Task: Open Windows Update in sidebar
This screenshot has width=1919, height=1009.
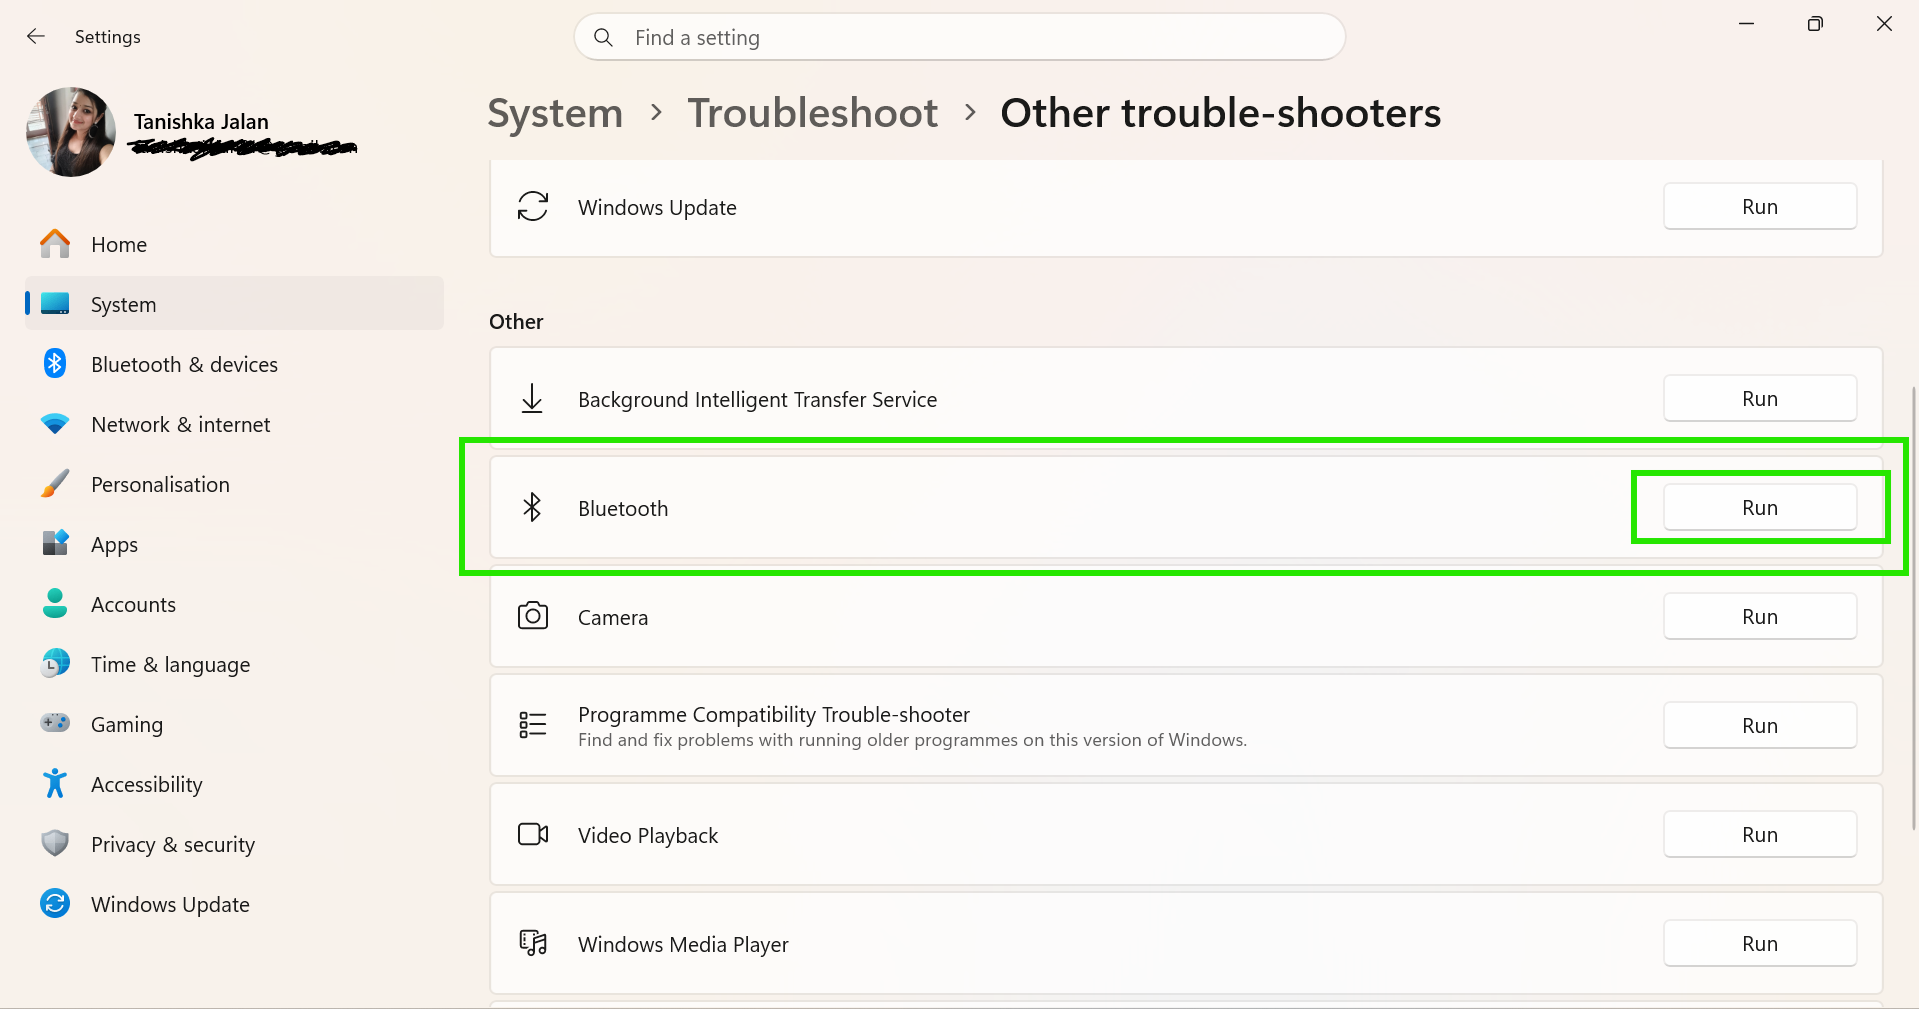Action: [234, 904]
